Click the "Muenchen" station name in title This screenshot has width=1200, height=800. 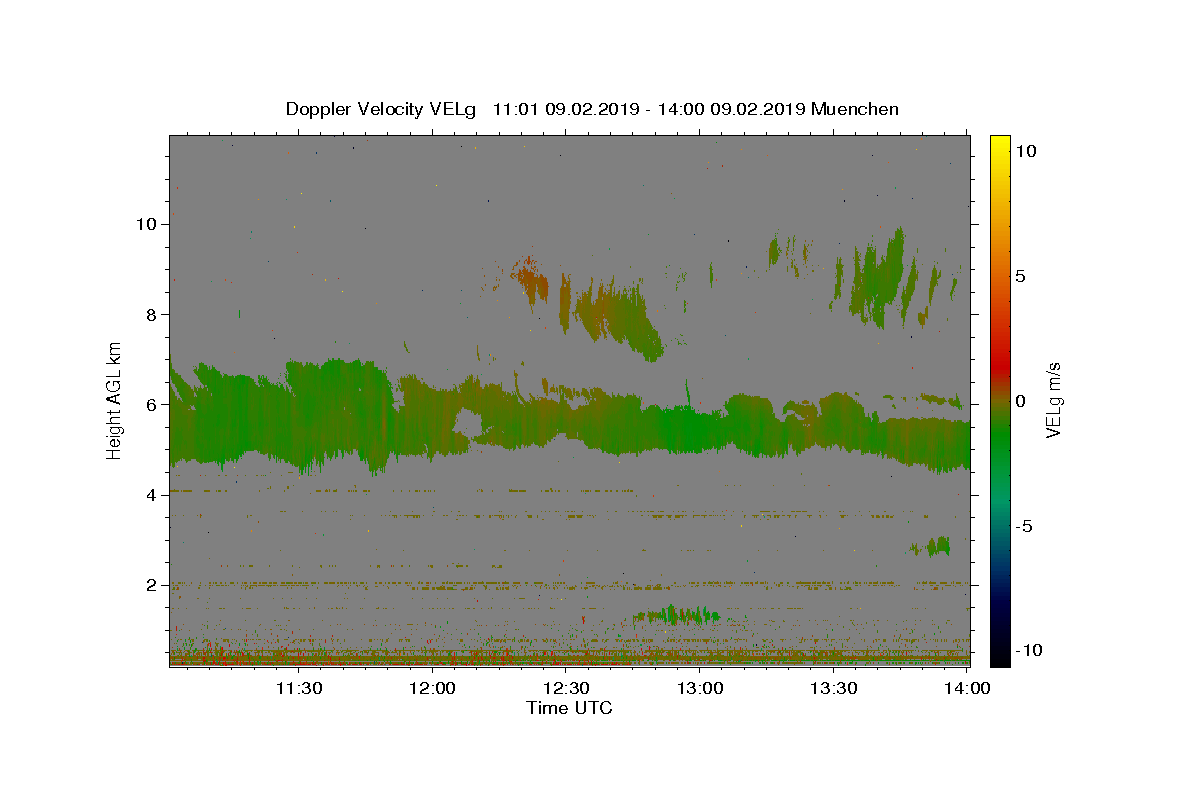pos(855,109)
